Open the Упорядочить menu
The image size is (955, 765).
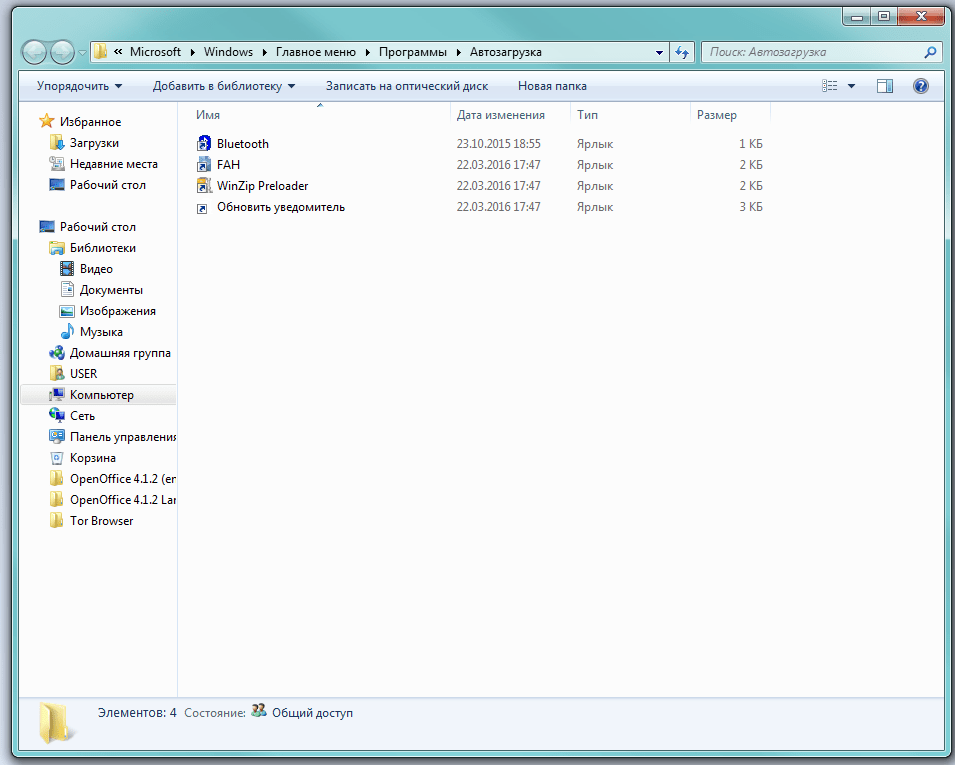[x=79, y=86]
